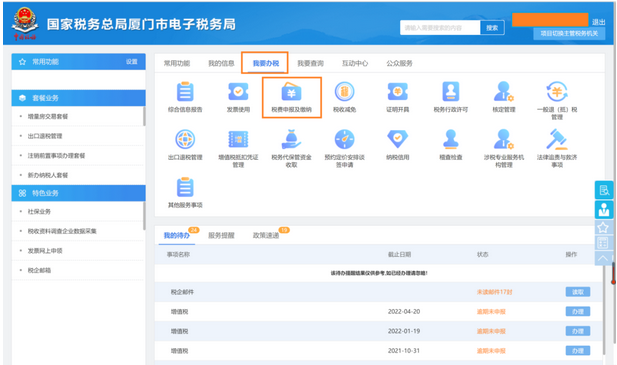The width and height of the screenshot is (617, 365).
Task: Select the 出口退税管理 globe icon
Action: click(185, 139)
